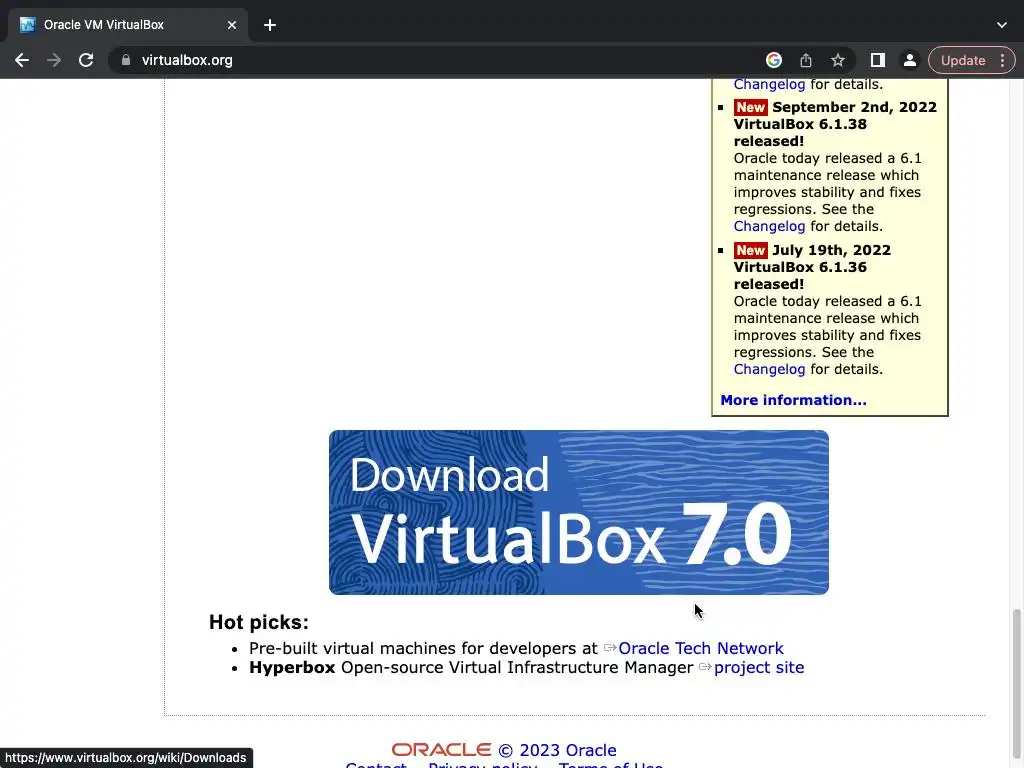The width and height of the screenshot is (1024, 768).
Task: Open Changelog link for VirtualBox 6.1.36
Action: click(769, 369)
